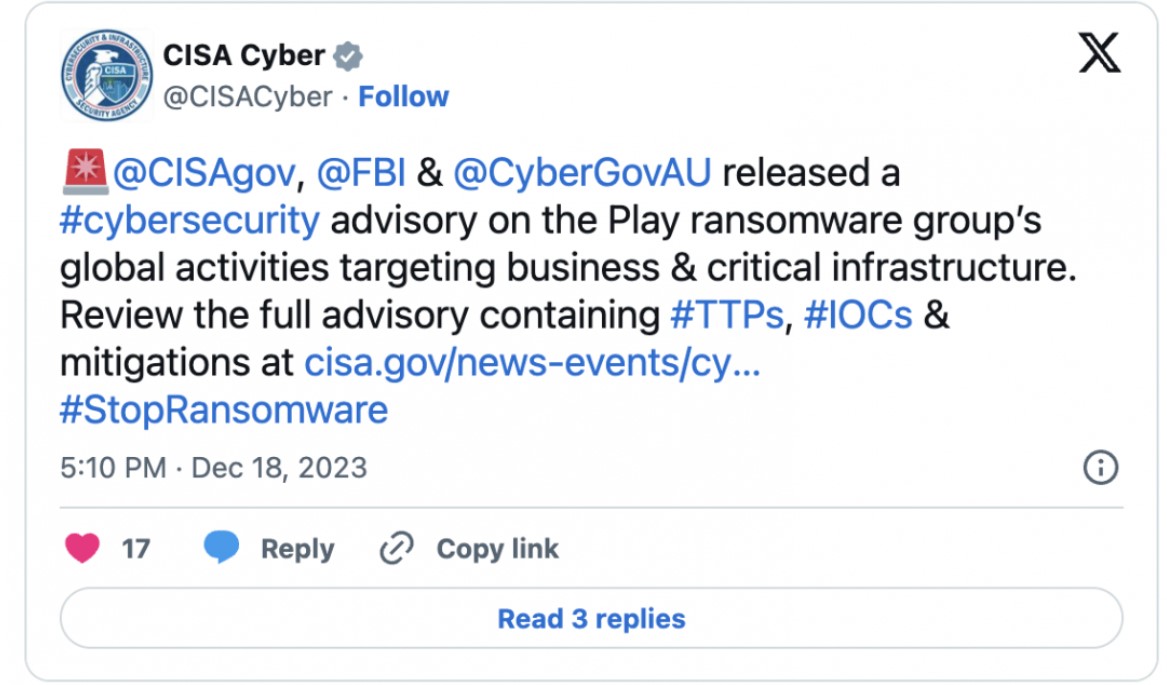This screenshot has height=685, width=1167.
Task: Click the blue reply bubble icon
Action: (221, 547)
